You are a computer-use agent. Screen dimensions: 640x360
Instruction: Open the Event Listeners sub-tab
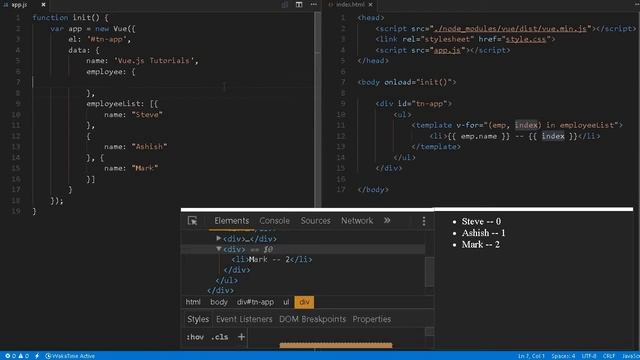pos(244,319)
